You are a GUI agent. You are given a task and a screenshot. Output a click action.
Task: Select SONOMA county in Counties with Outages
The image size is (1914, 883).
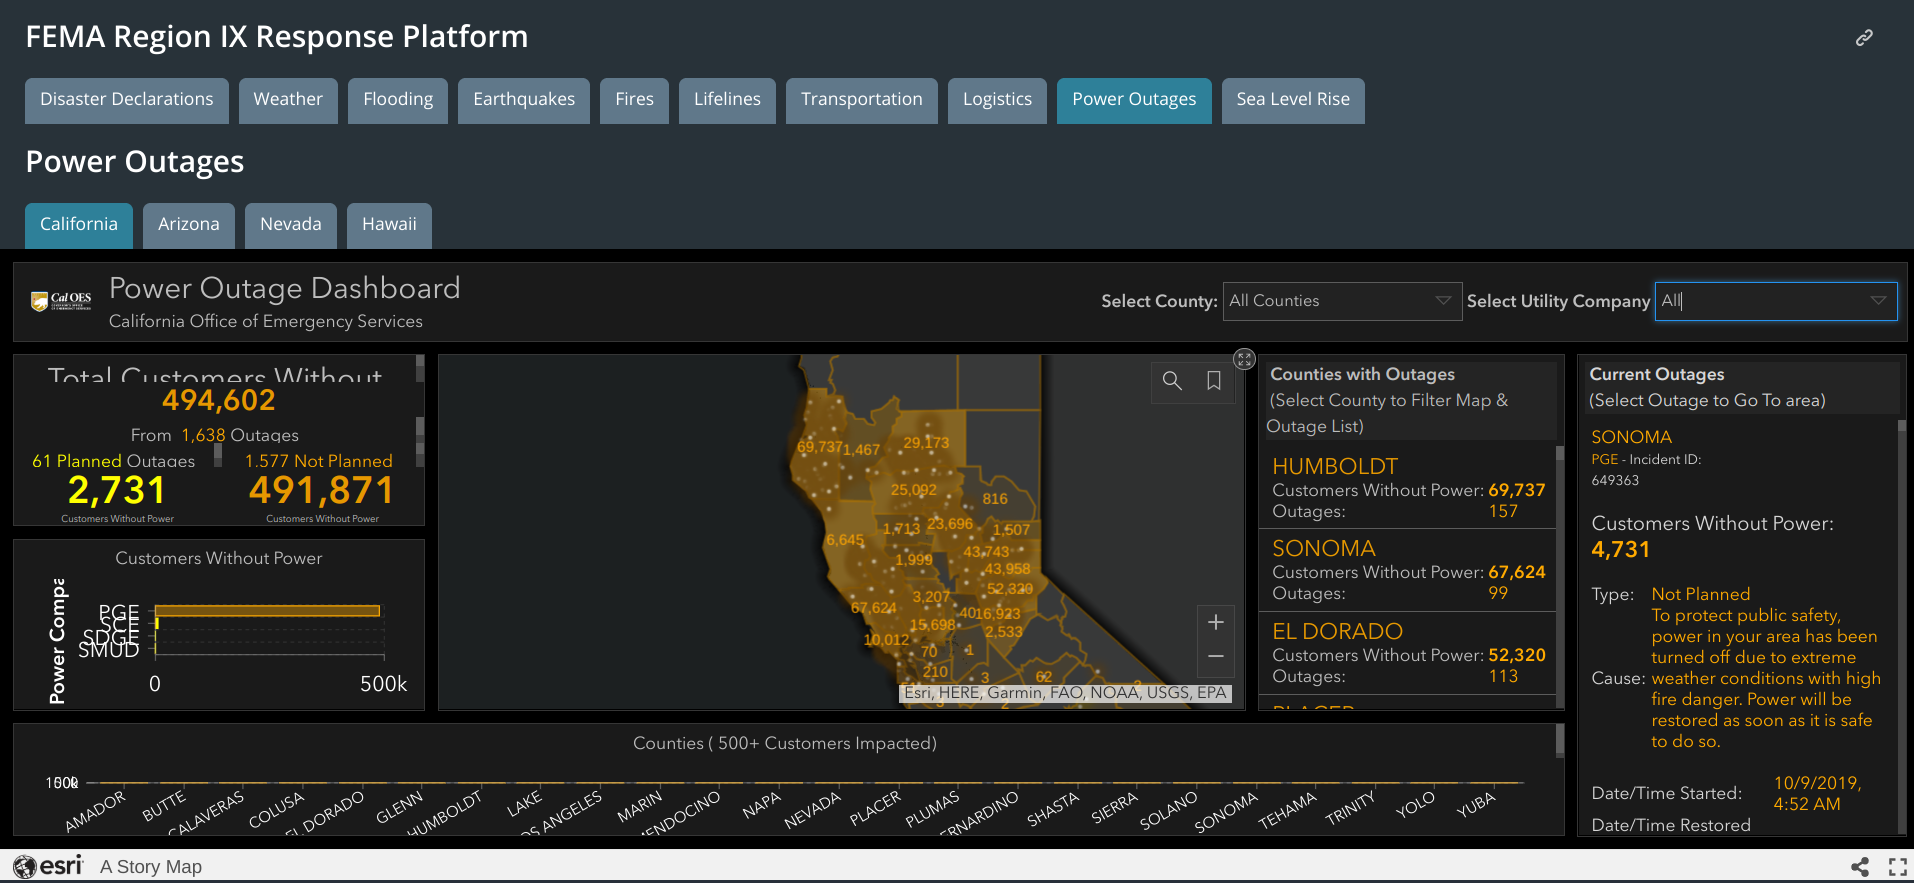pos(1407,570)
